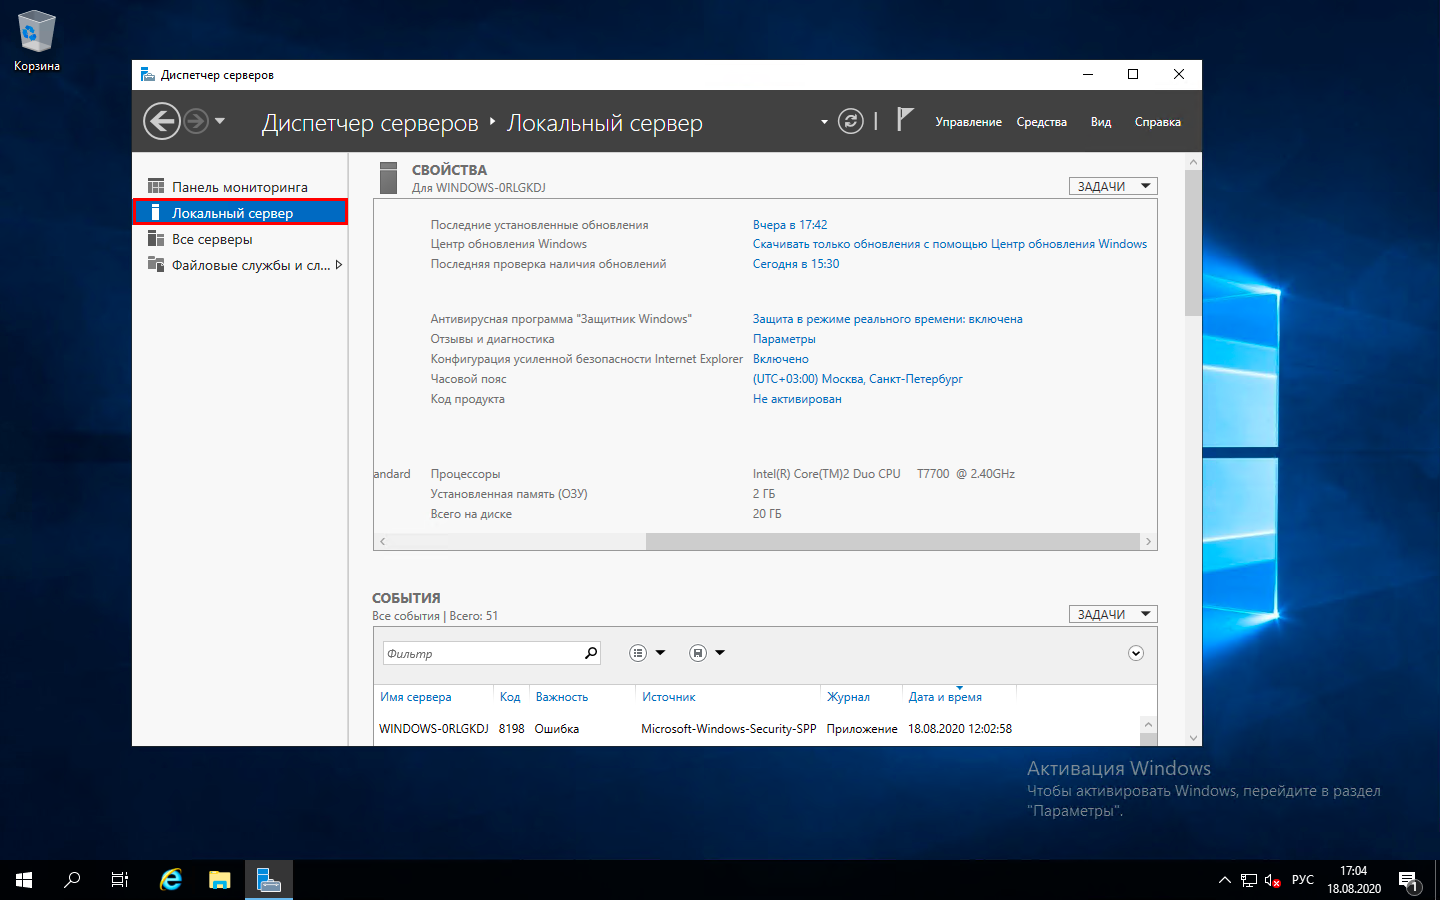The height and width of the screenshot is (900, 1440).
Task: Open the filter criteria list icon
Action: point(638,653)
